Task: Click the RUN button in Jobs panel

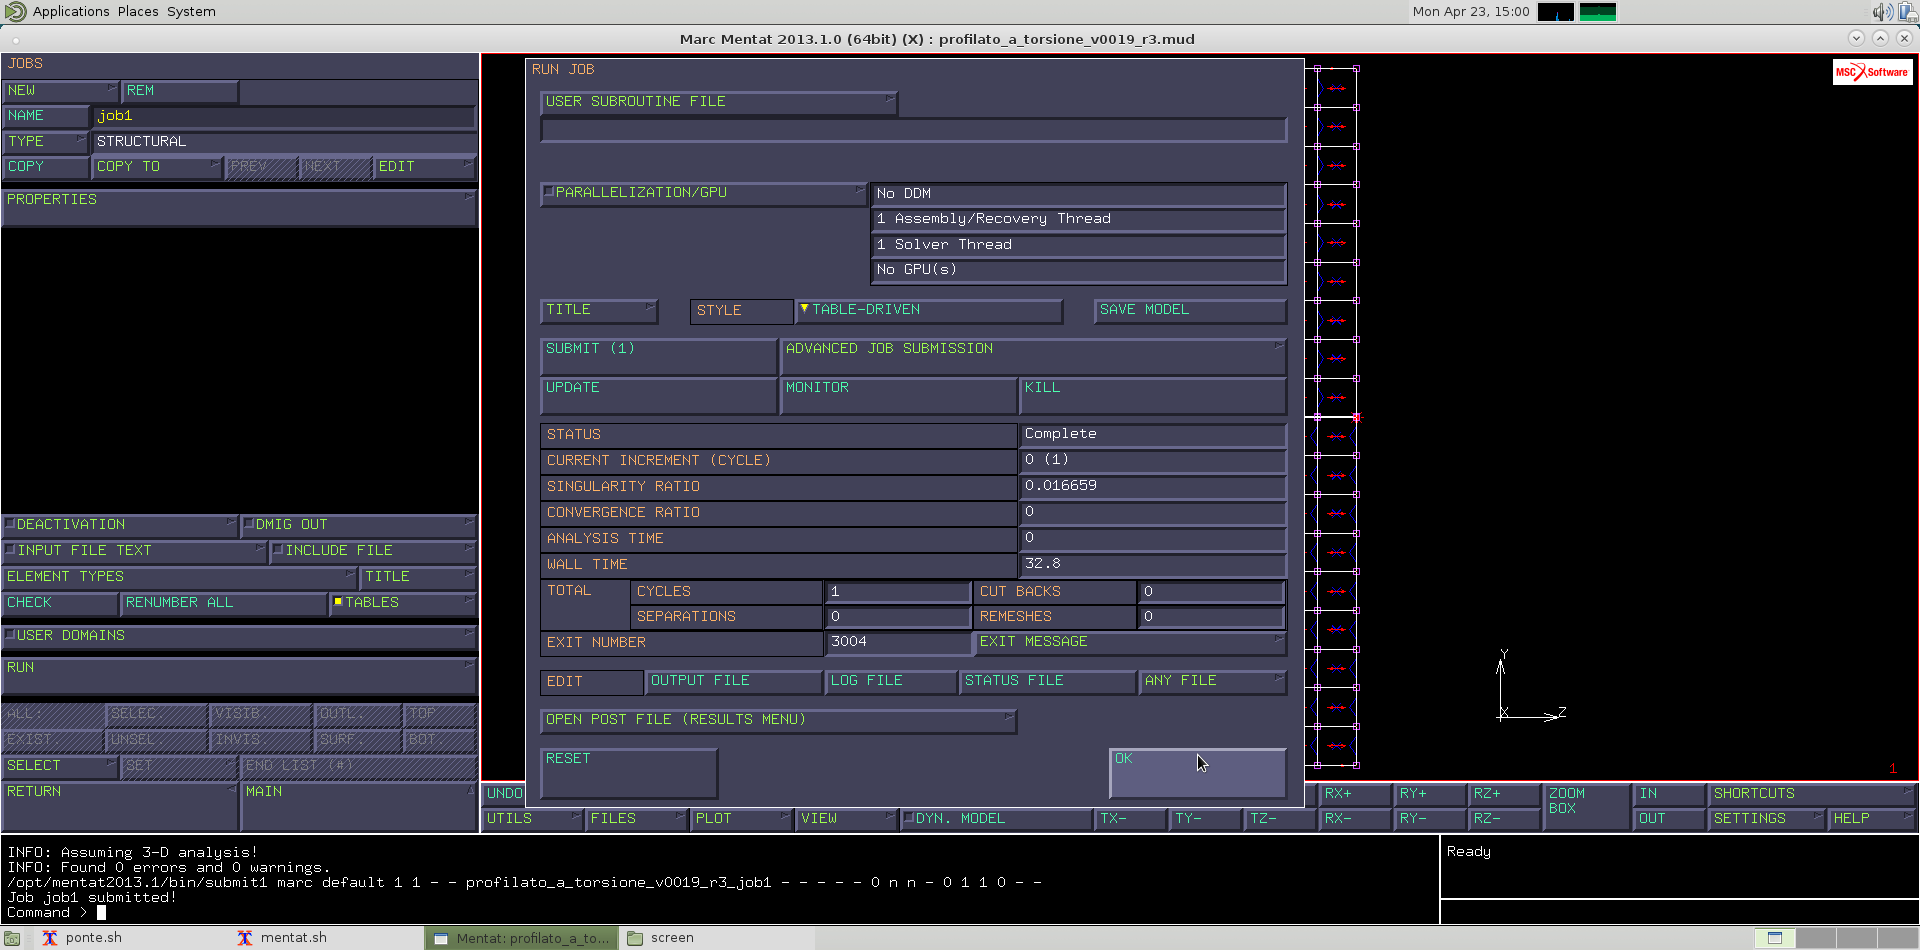Action: 239,676
